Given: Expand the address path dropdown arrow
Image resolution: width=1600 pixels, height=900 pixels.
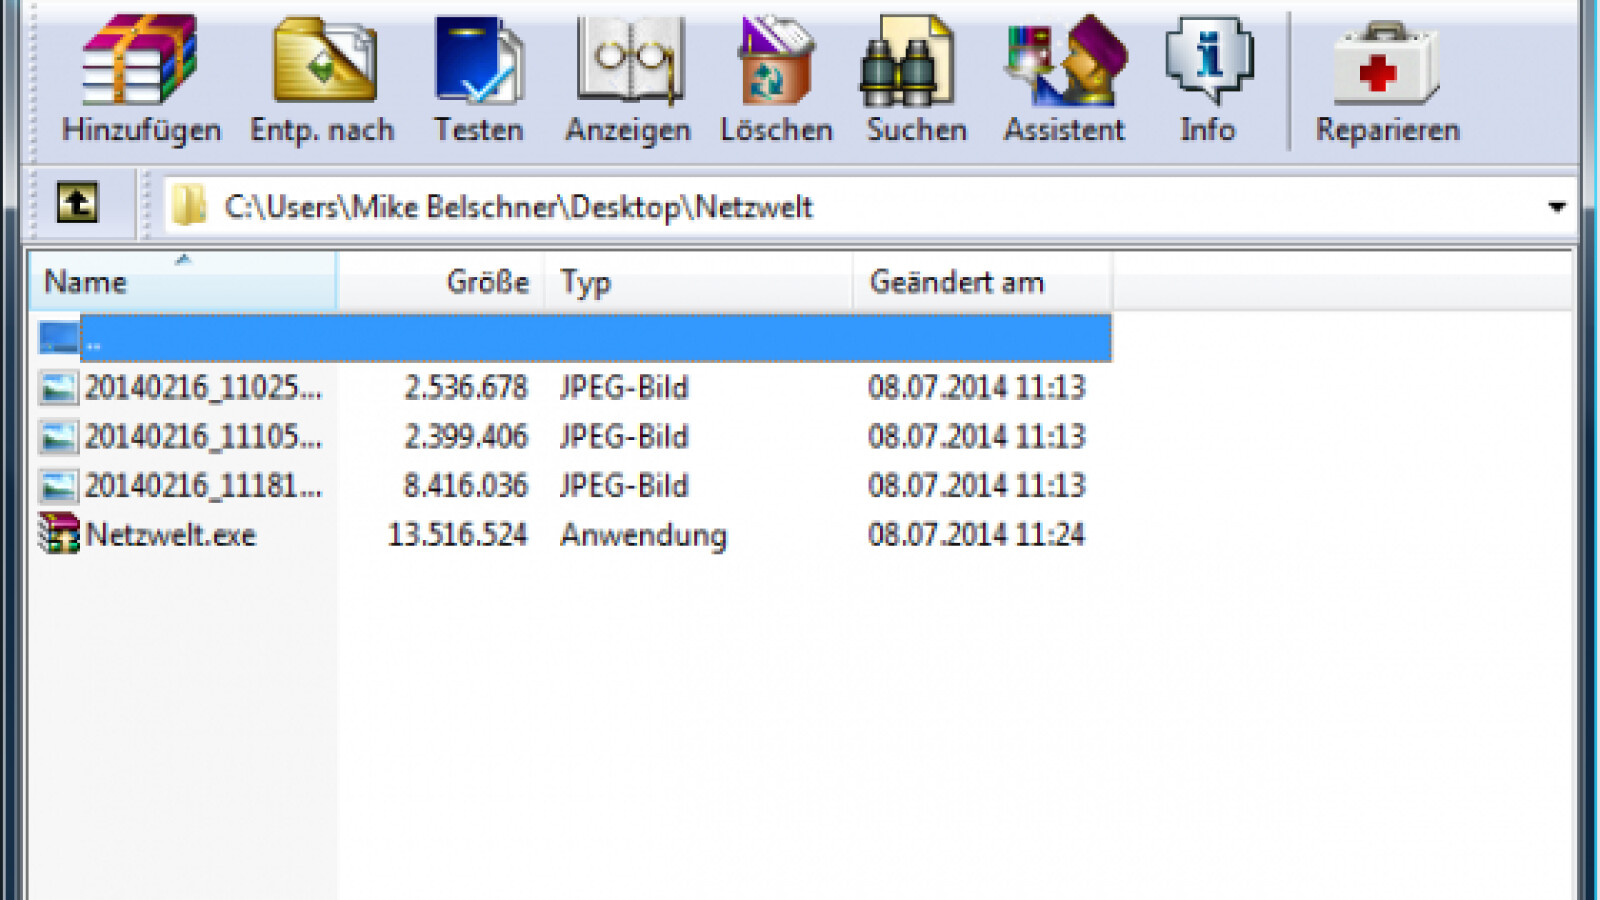Looking at the screenshot, I should [x=1556, y=207].
